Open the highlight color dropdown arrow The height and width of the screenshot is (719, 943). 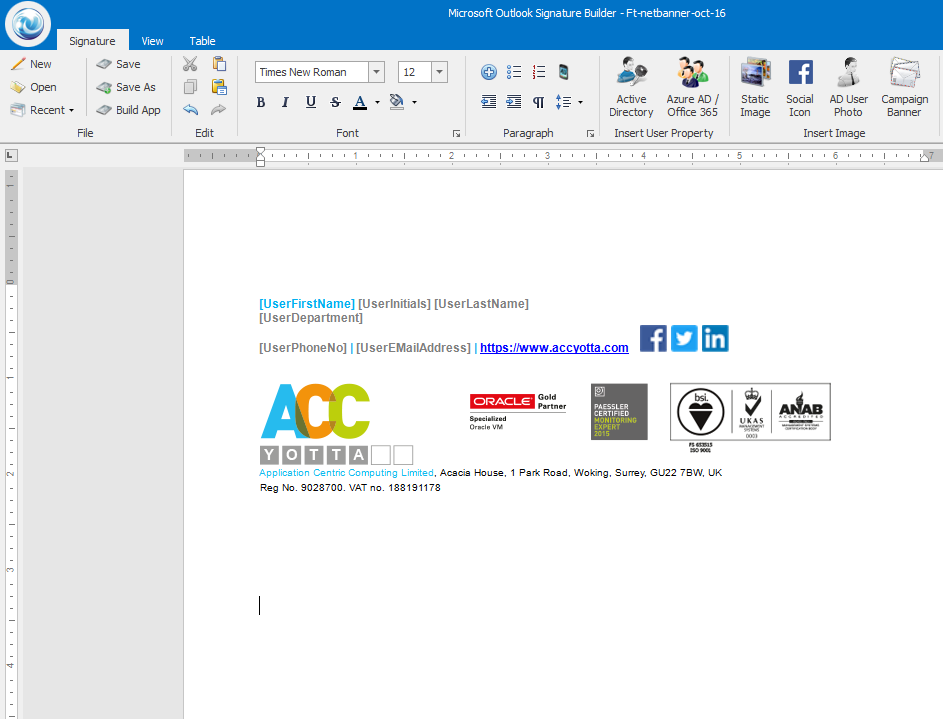tap(414, 102)
